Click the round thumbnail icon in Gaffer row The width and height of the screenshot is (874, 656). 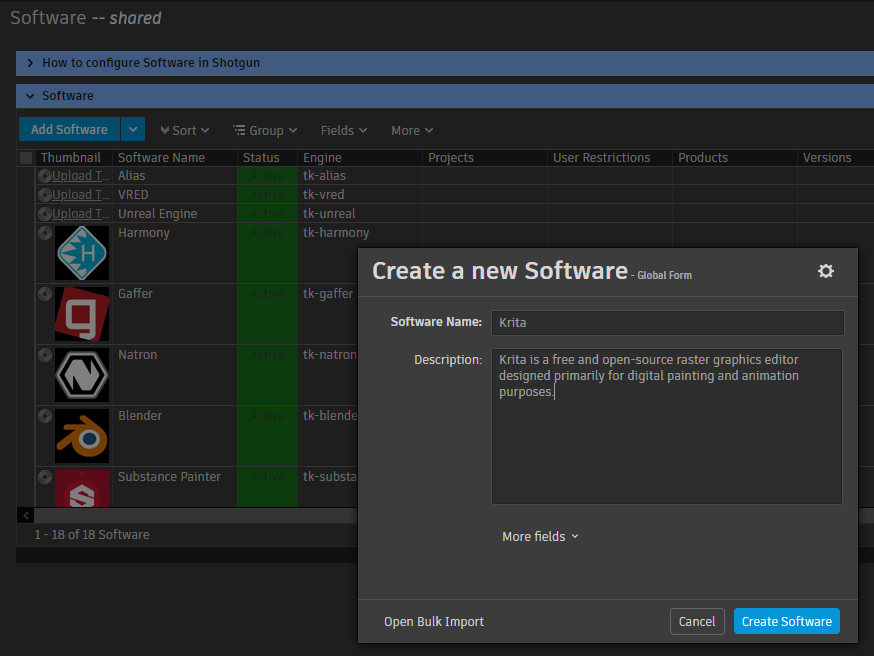(45, 294)
